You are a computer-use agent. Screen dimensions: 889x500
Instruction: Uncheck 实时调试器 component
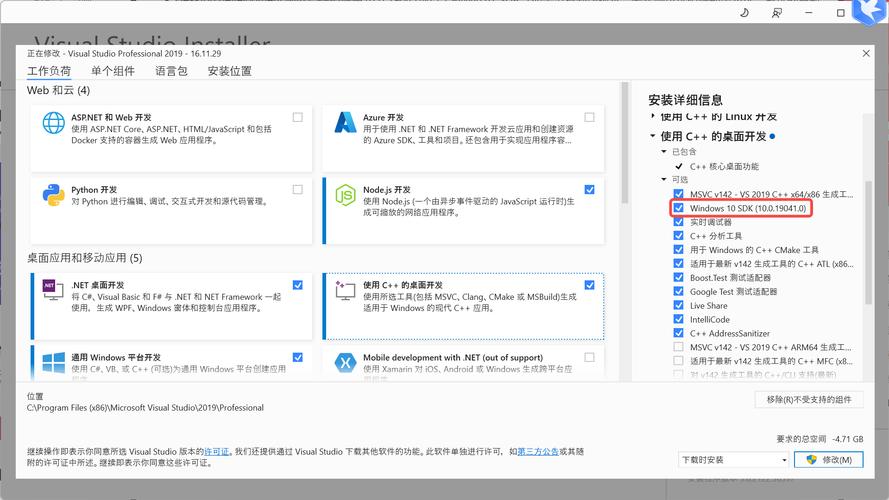pos(678,222)
